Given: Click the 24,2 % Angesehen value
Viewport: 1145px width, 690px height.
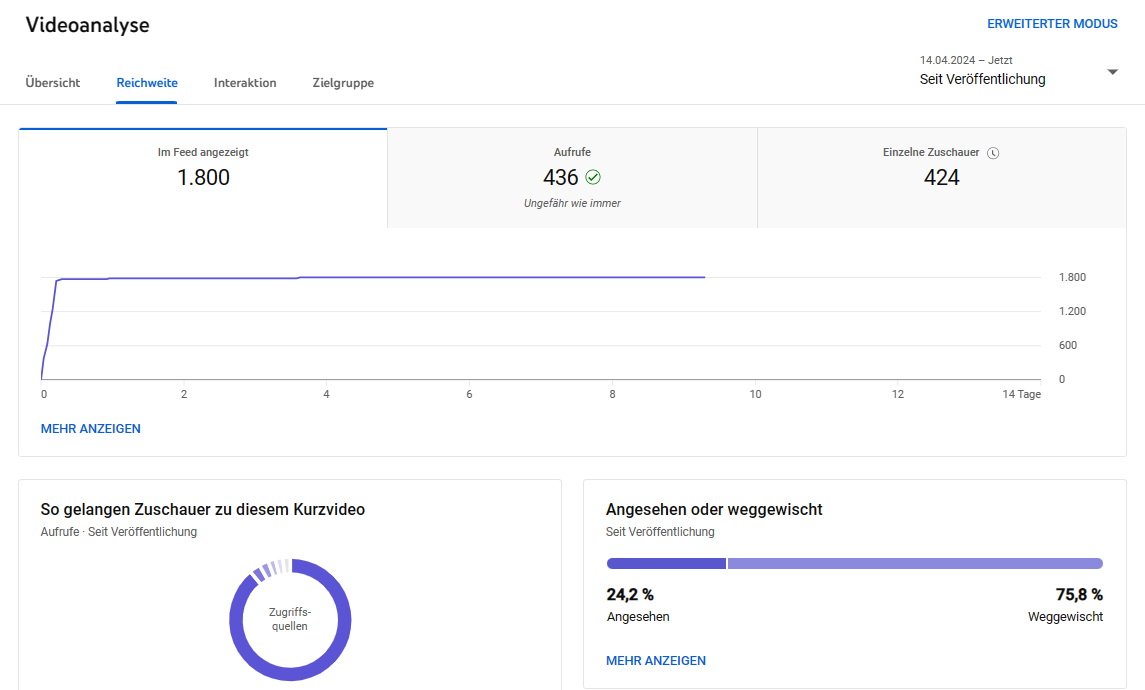Looking at the screenshot, I should click(x=630, y=595).
